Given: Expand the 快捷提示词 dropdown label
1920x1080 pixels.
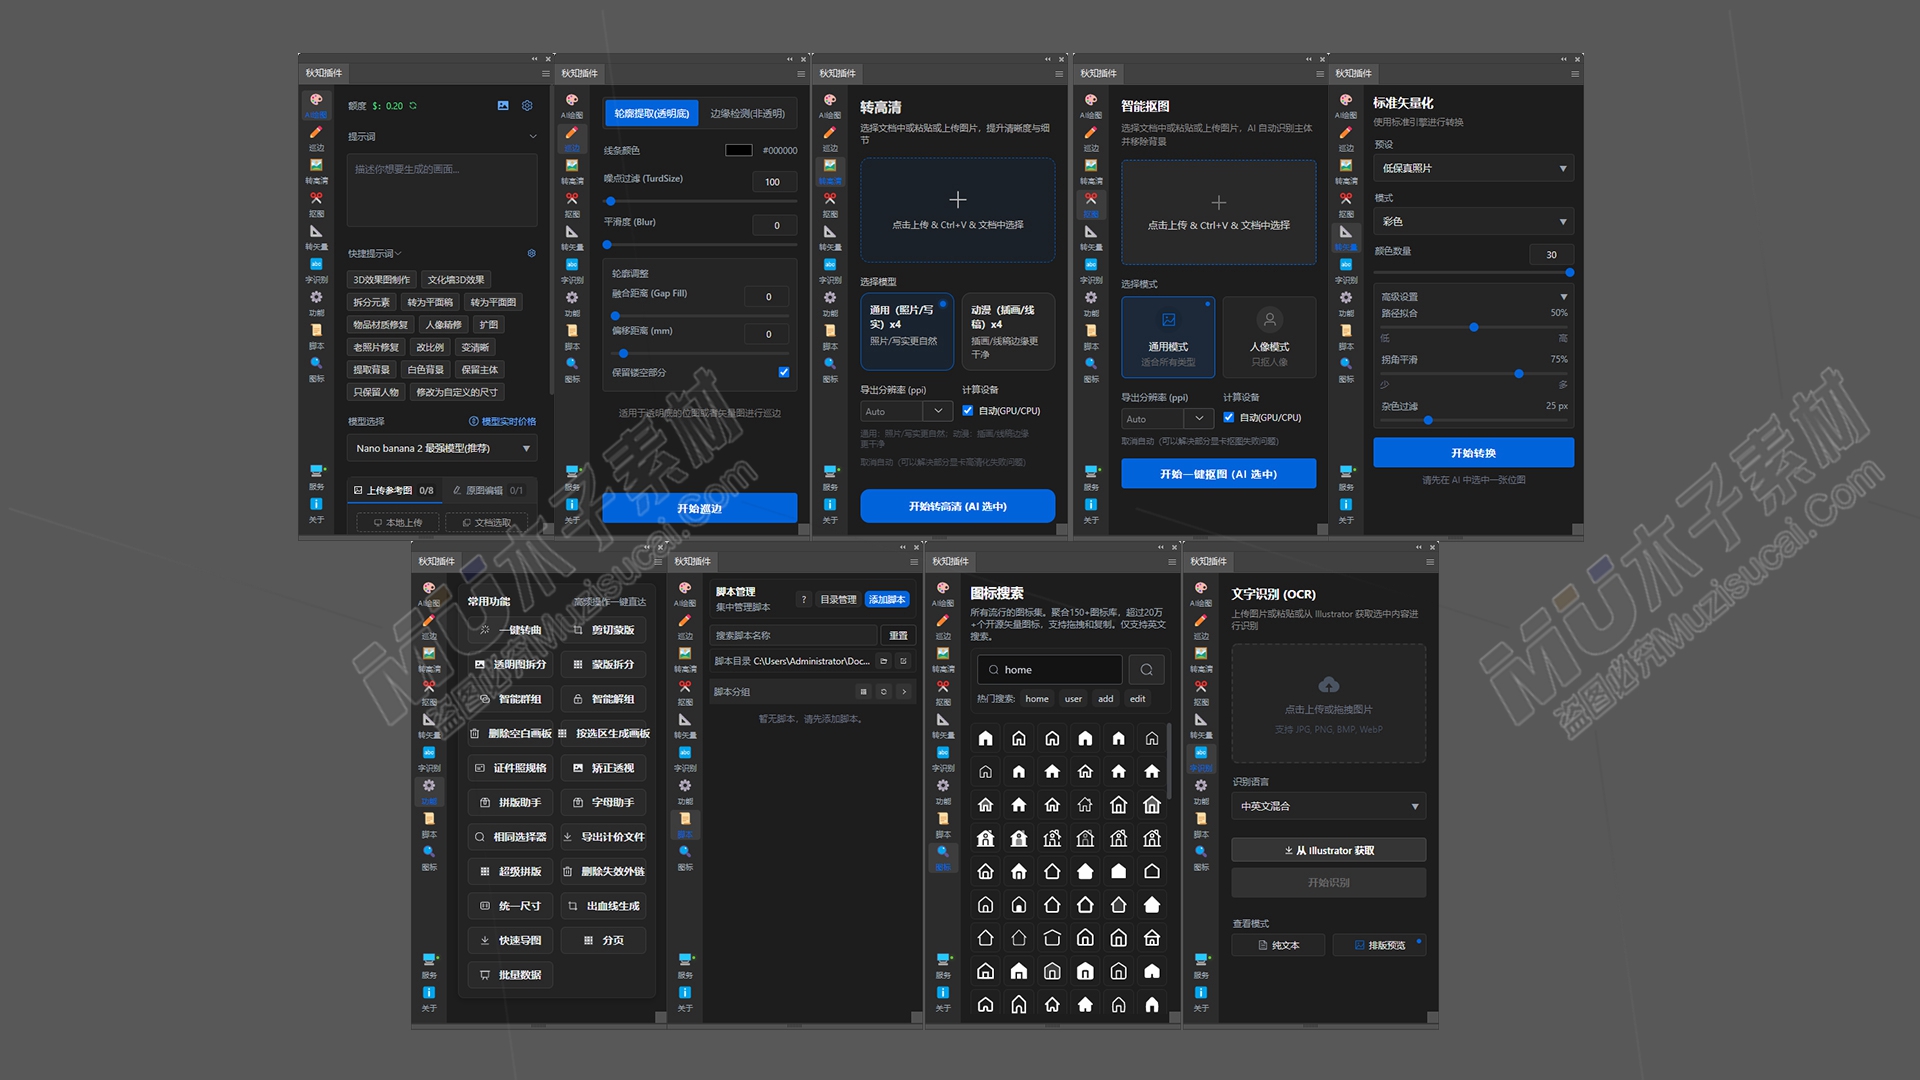Looking at the screenshot, I should tap(374, 253).
